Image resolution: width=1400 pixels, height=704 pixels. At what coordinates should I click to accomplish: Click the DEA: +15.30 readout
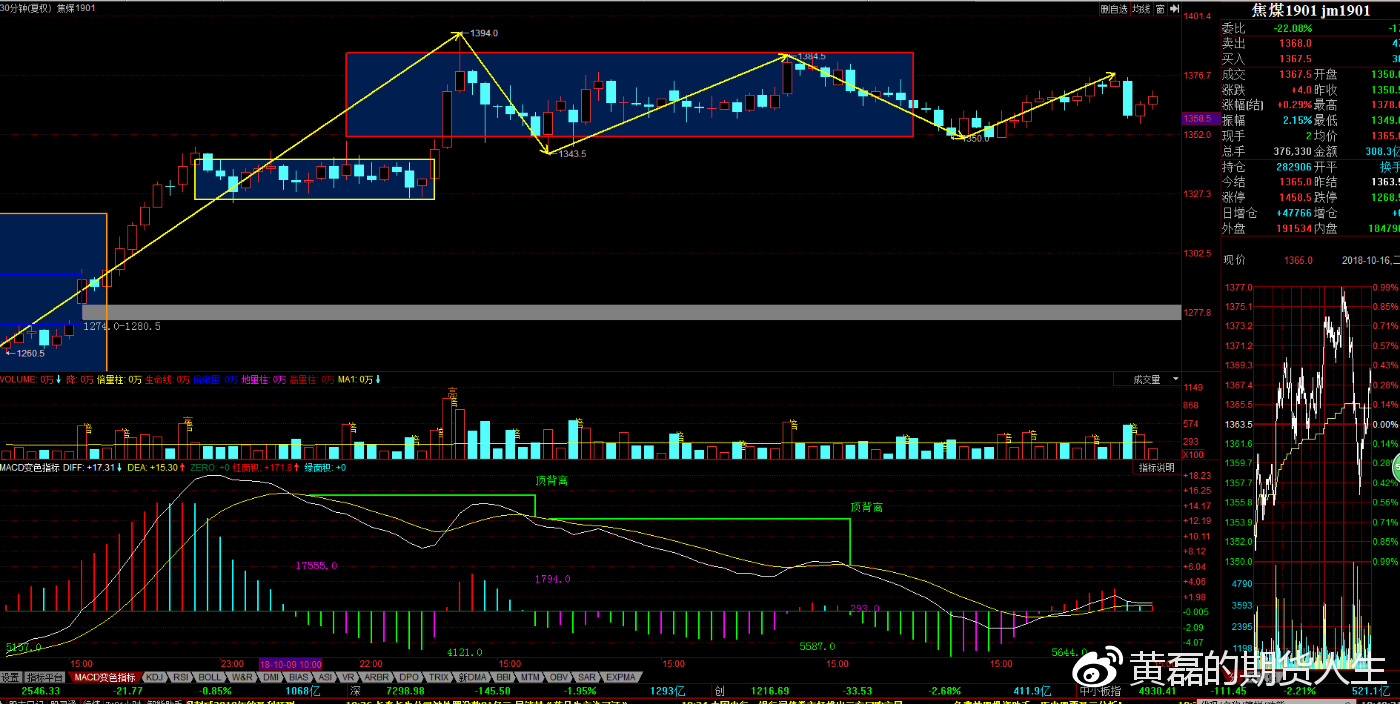click(154, 467)
